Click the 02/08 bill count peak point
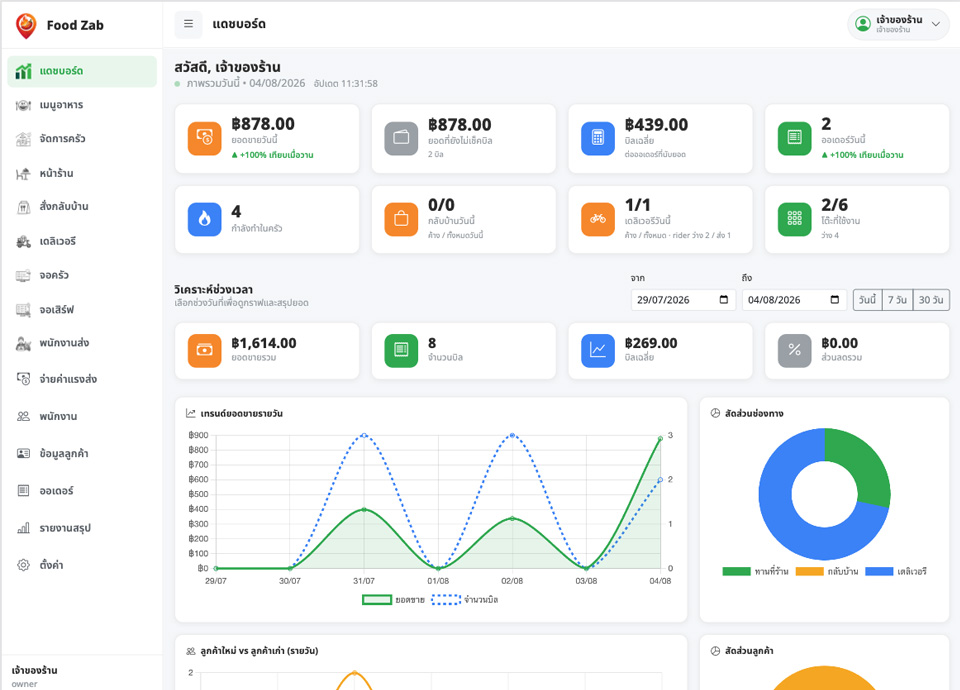The height and width of the screenshot is (690, 960). coord(512,435)
